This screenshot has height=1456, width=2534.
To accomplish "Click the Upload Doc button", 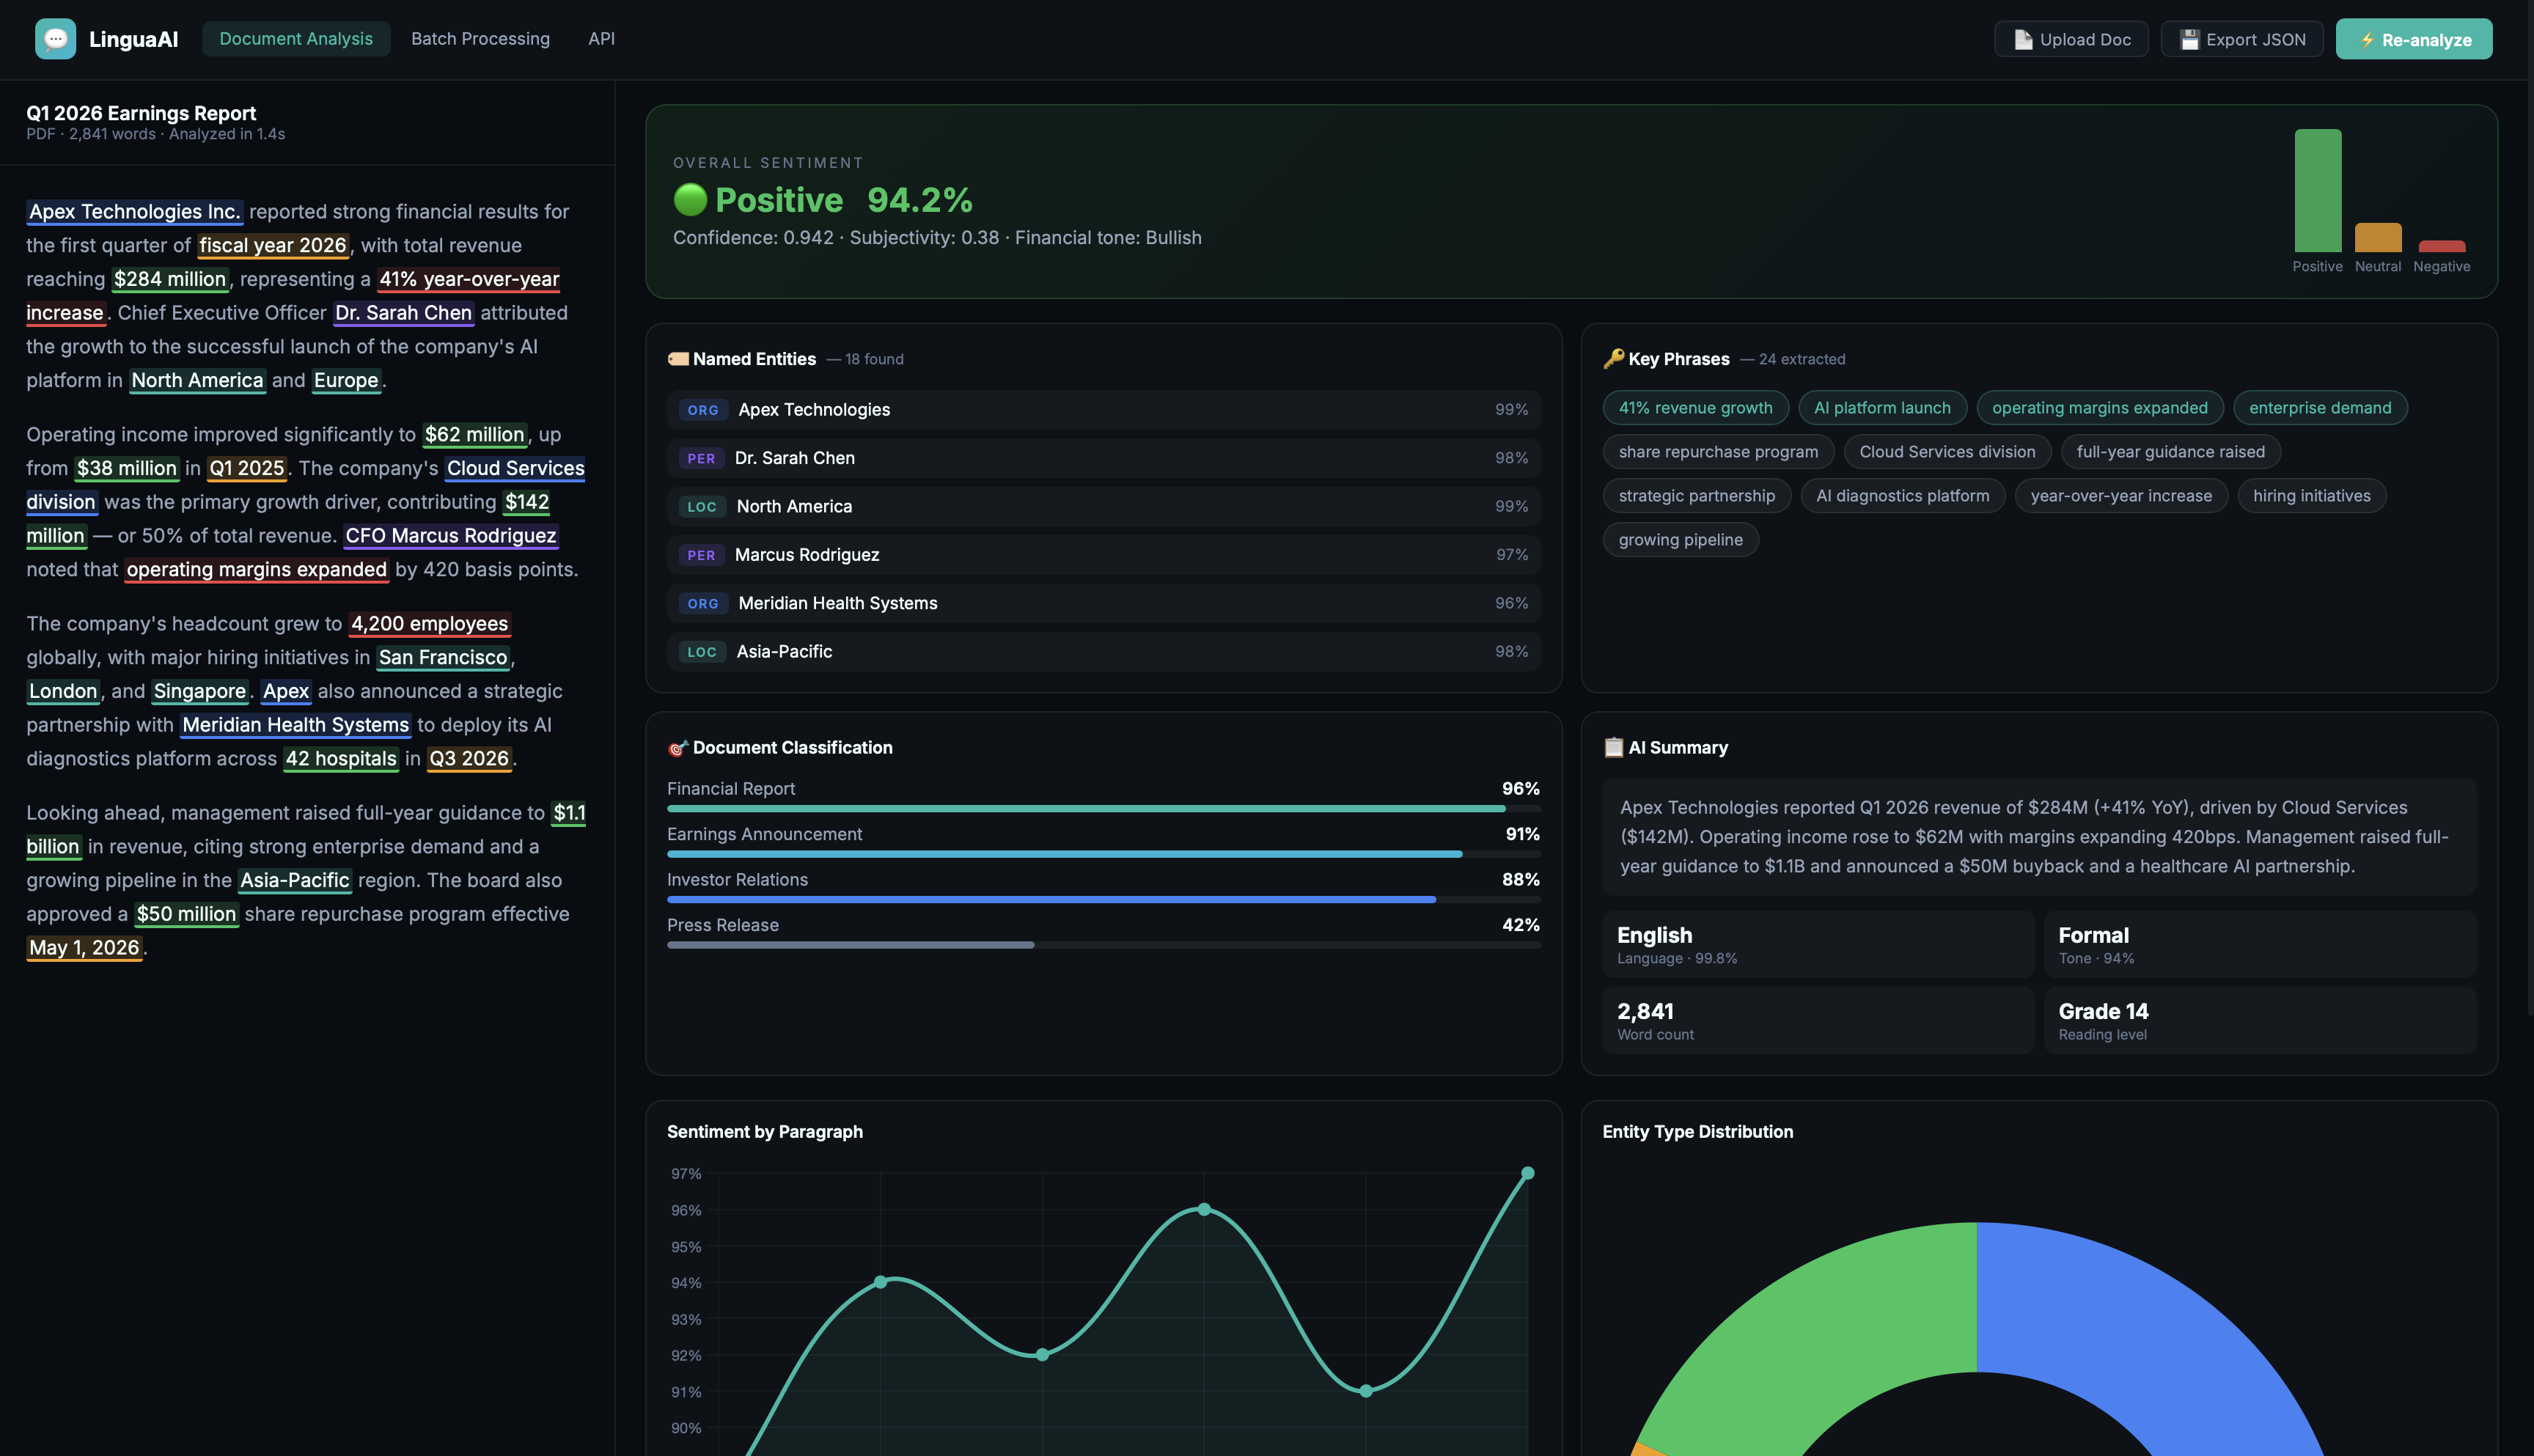I will click(2071, 39).
